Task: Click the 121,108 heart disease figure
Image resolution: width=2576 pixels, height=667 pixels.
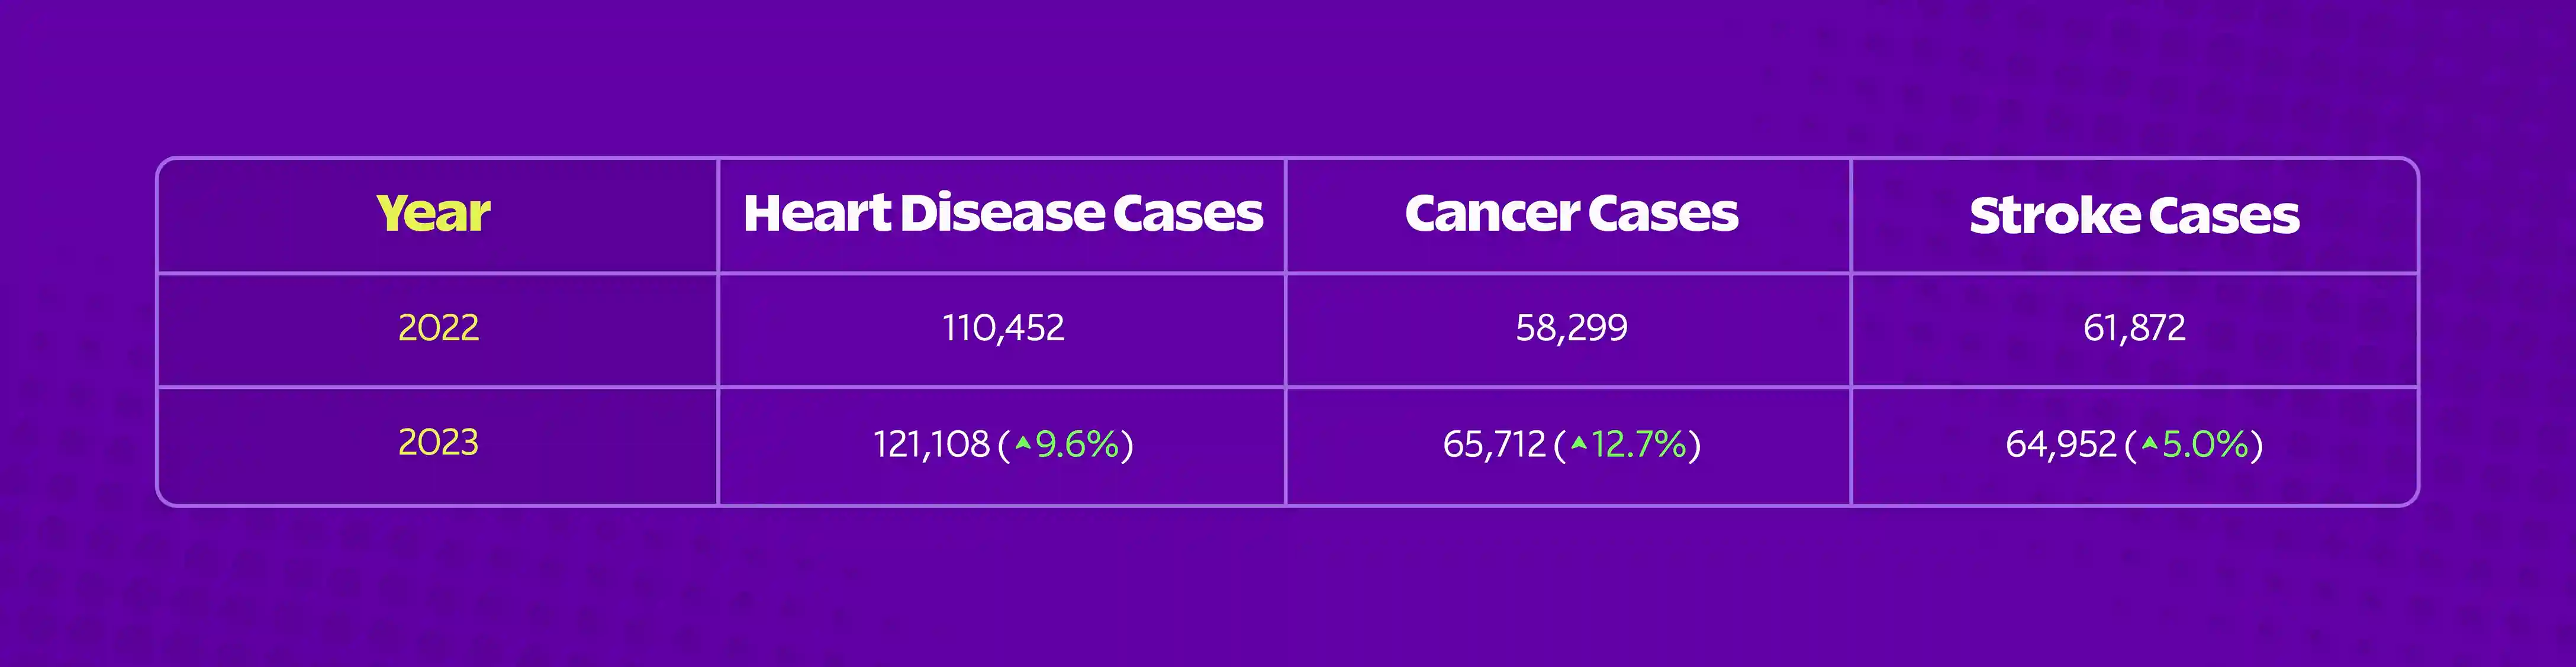Action: pos(931,444)
